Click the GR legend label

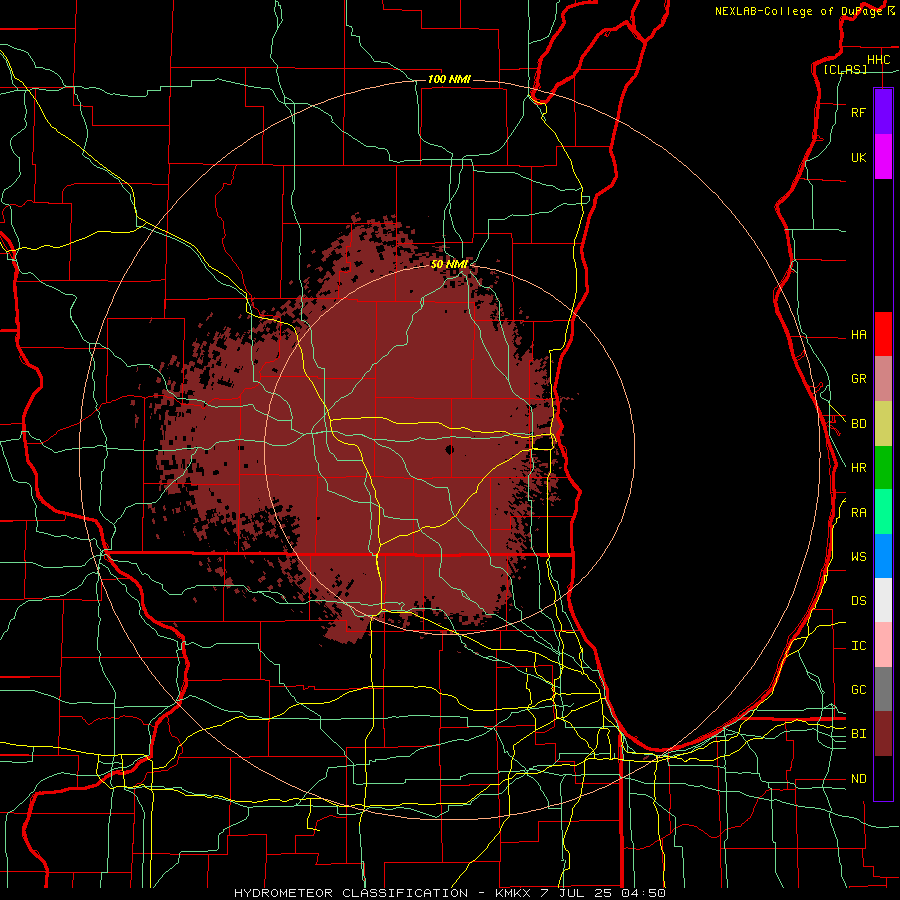click(858, 379)
